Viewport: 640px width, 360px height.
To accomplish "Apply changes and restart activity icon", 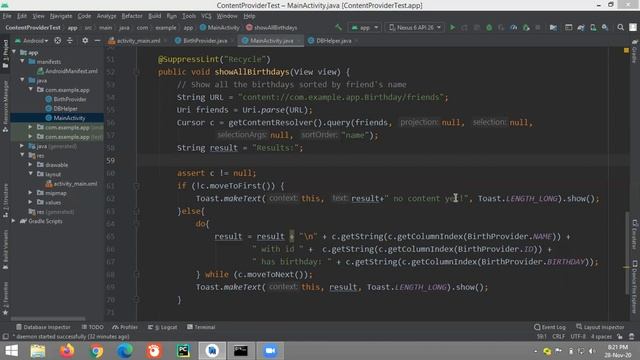I will 464,27.
